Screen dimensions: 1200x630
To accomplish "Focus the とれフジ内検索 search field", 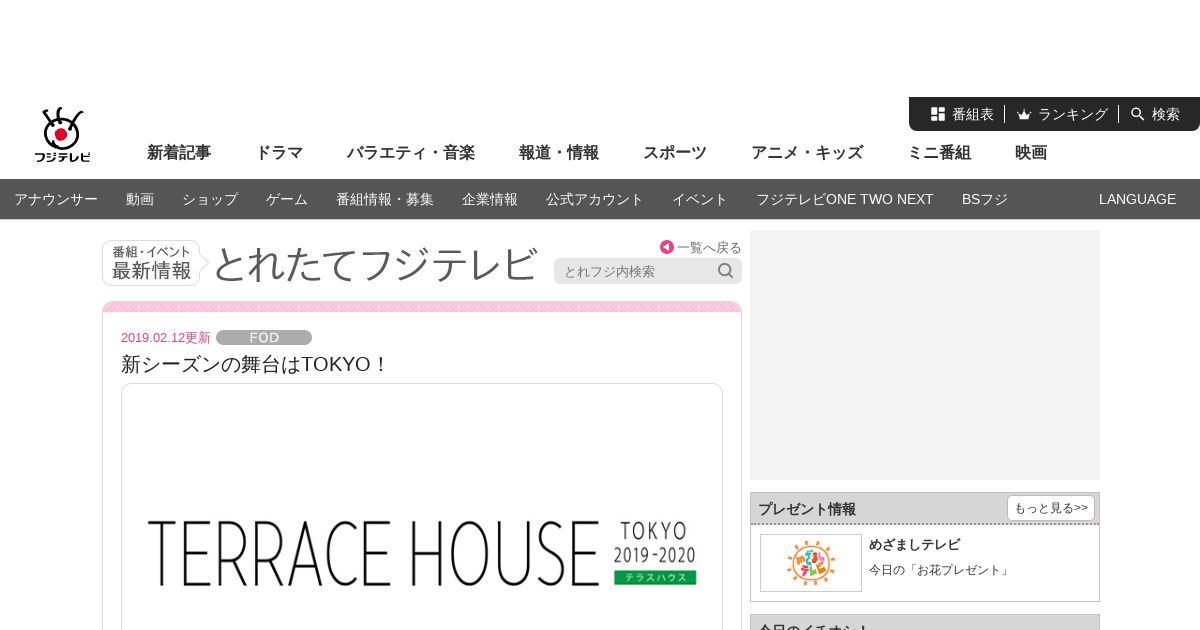I will [635, 271].
